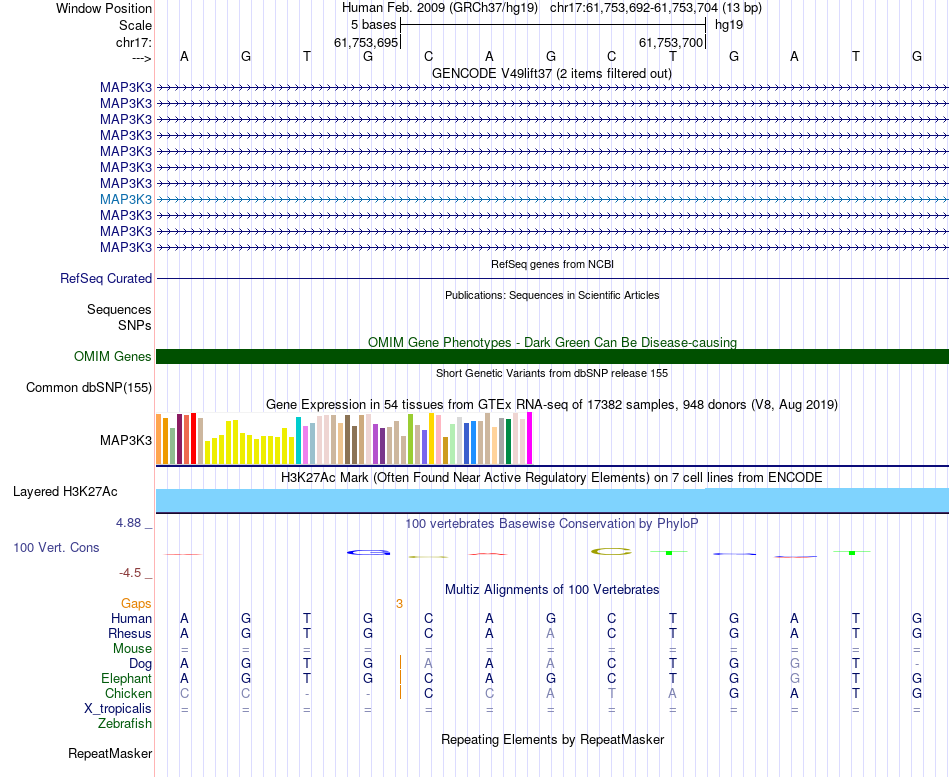Click the MAP3K3 label beside GTEx bar chart
The height and width of the screenshot is (777, 950).
pos(126,440)
